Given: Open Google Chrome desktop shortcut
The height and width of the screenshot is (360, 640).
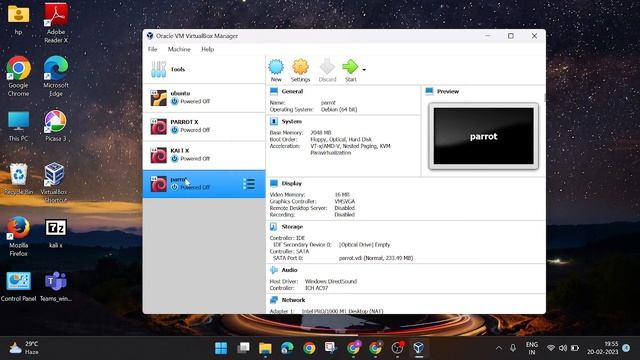Looking at the screenshot, I should click(18, 76).
